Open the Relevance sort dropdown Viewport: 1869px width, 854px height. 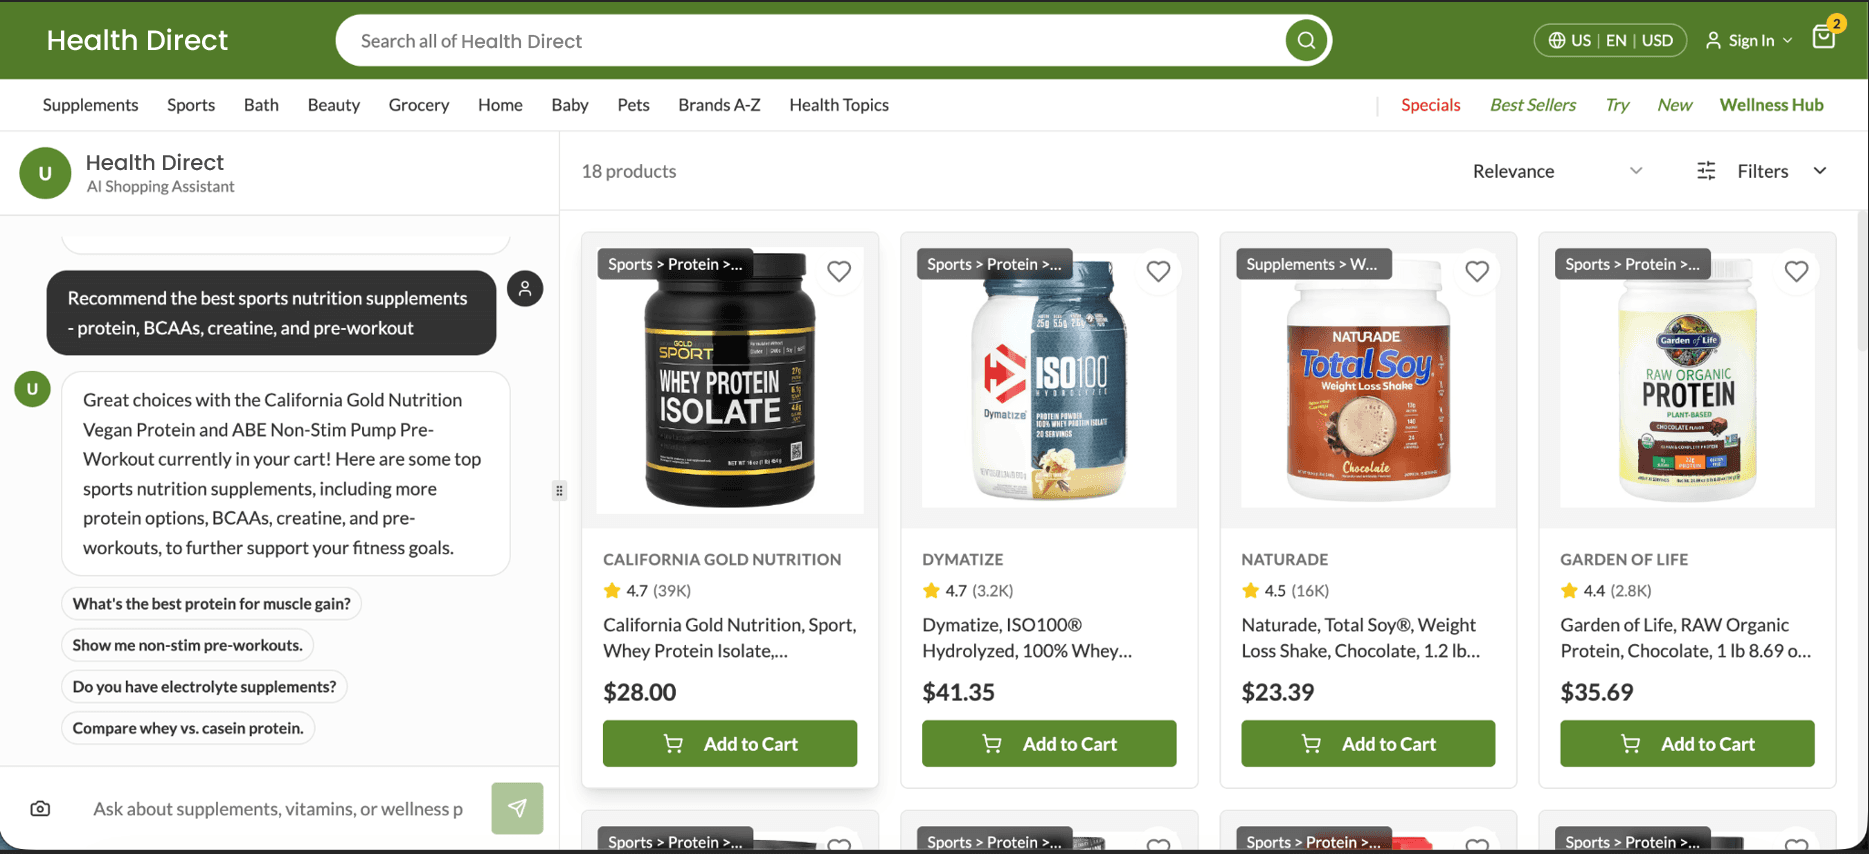(1556, 171)
